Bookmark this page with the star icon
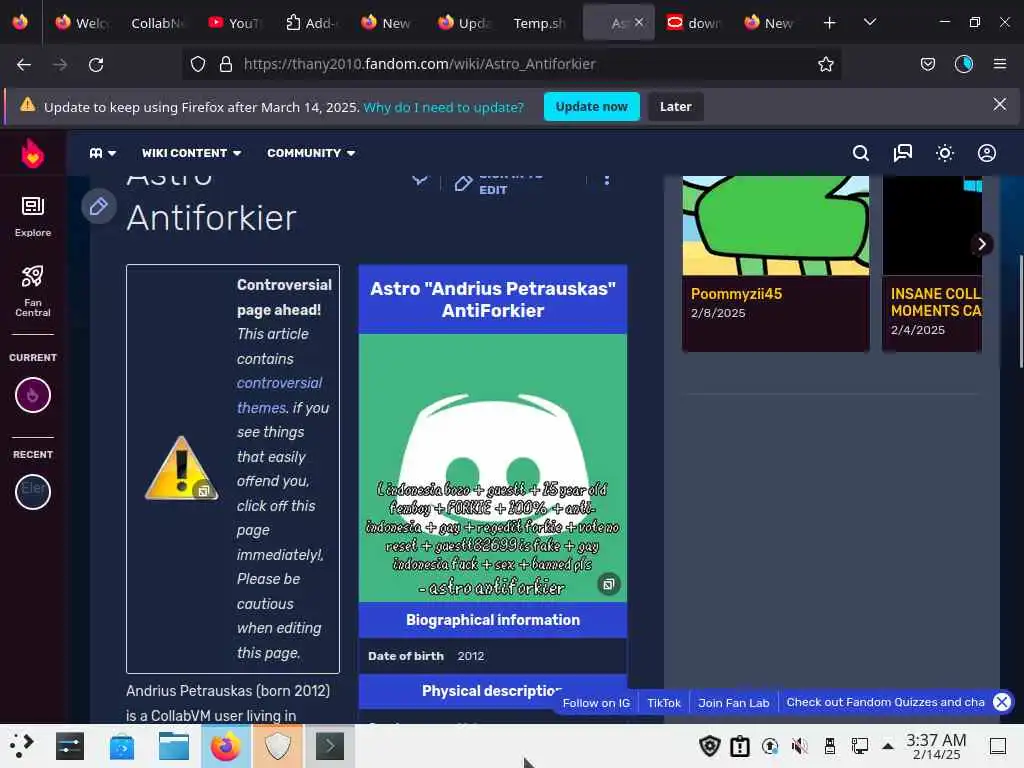Image resolution: width=1024 pixels, height=768 pixels. coord(825,64)
